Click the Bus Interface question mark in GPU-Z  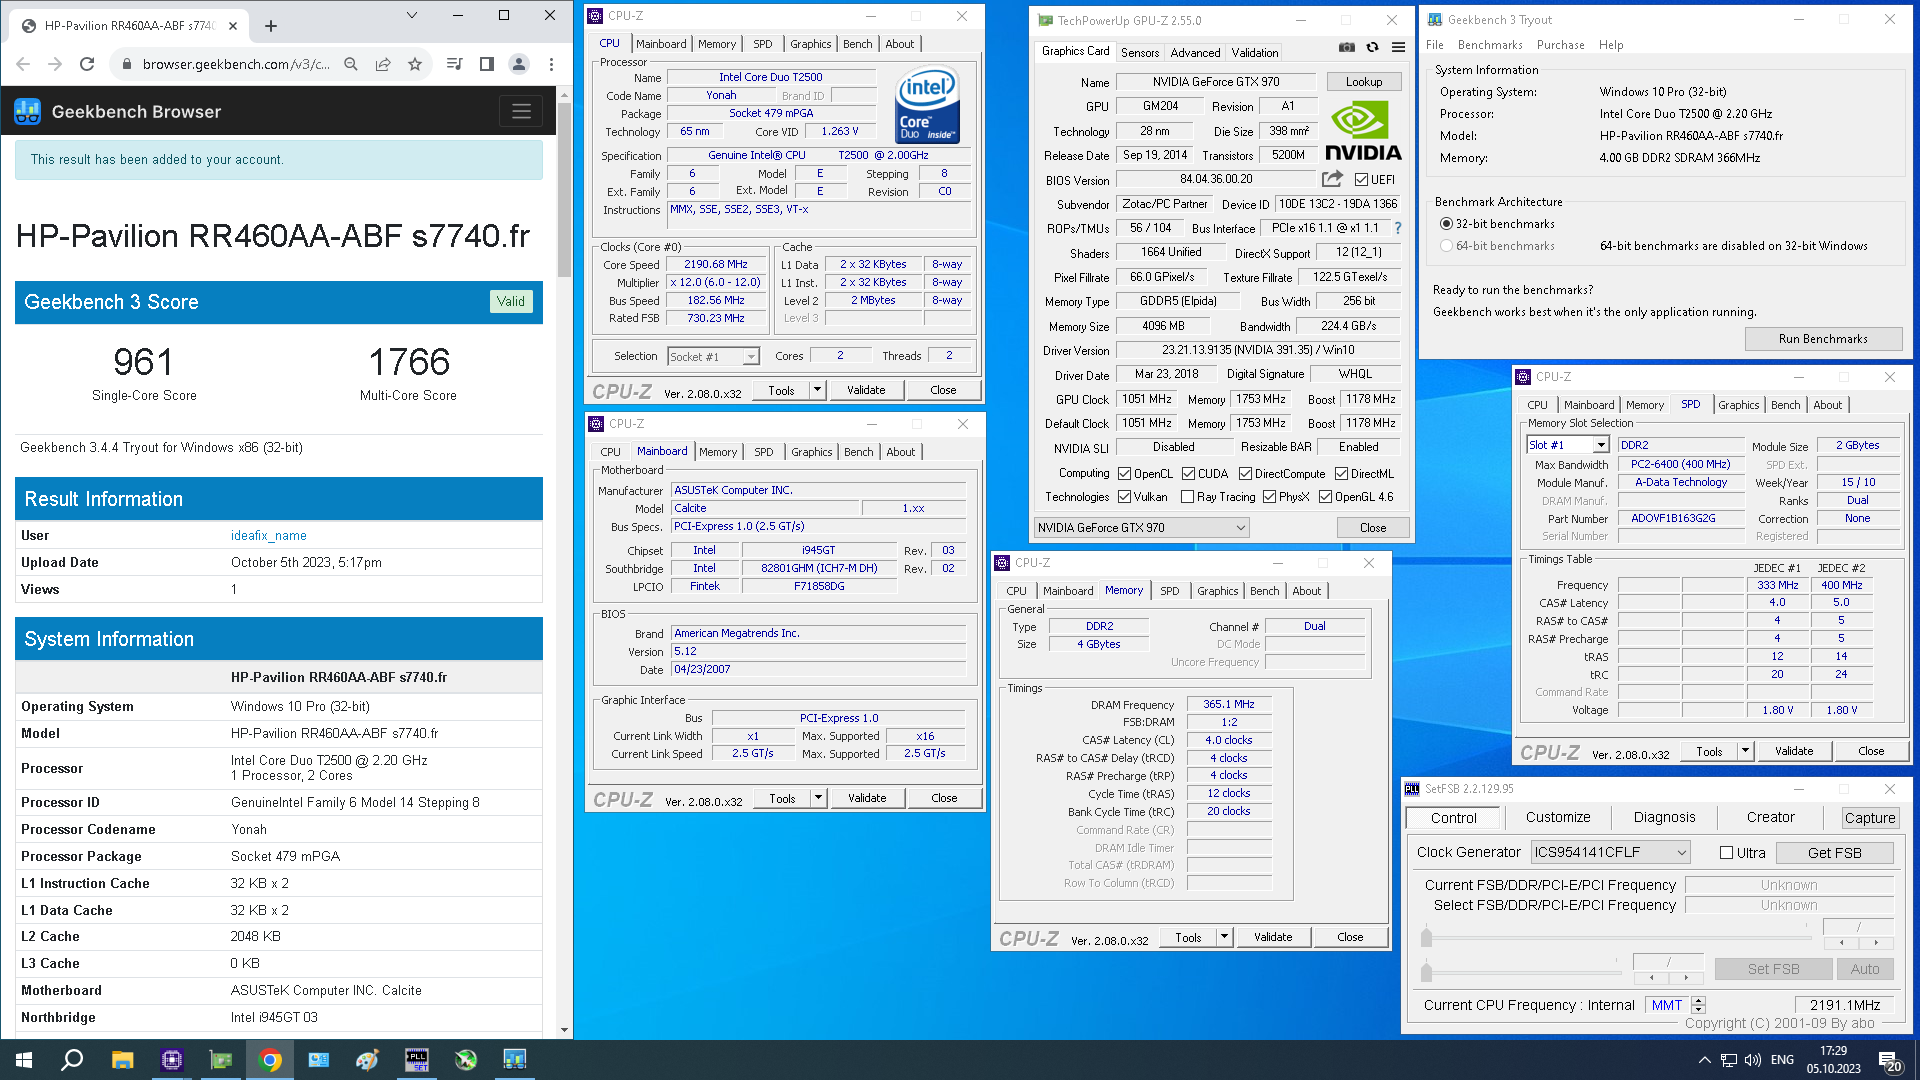1398,228
